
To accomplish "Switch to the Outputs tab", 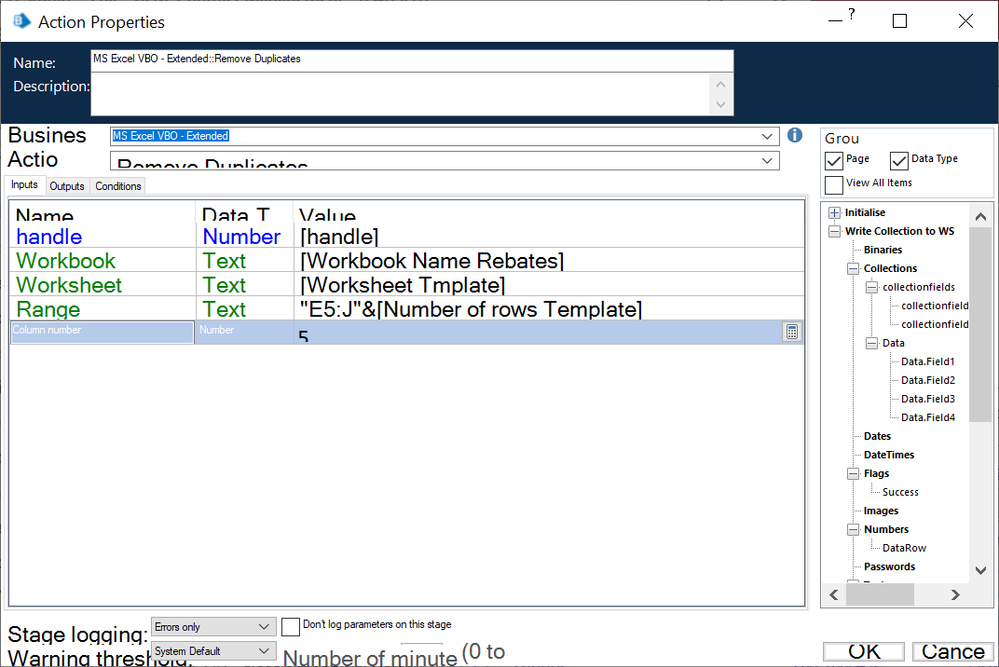I will coord(67,186).
